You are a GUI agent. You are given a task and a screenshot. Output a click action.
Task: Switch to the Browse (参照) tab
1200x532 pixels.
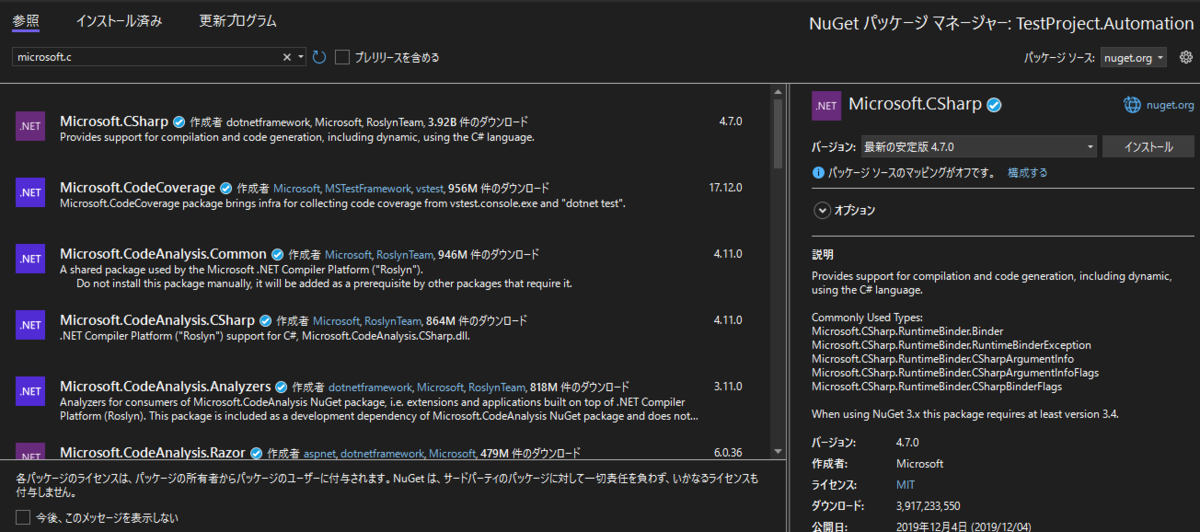click(26, 20)
